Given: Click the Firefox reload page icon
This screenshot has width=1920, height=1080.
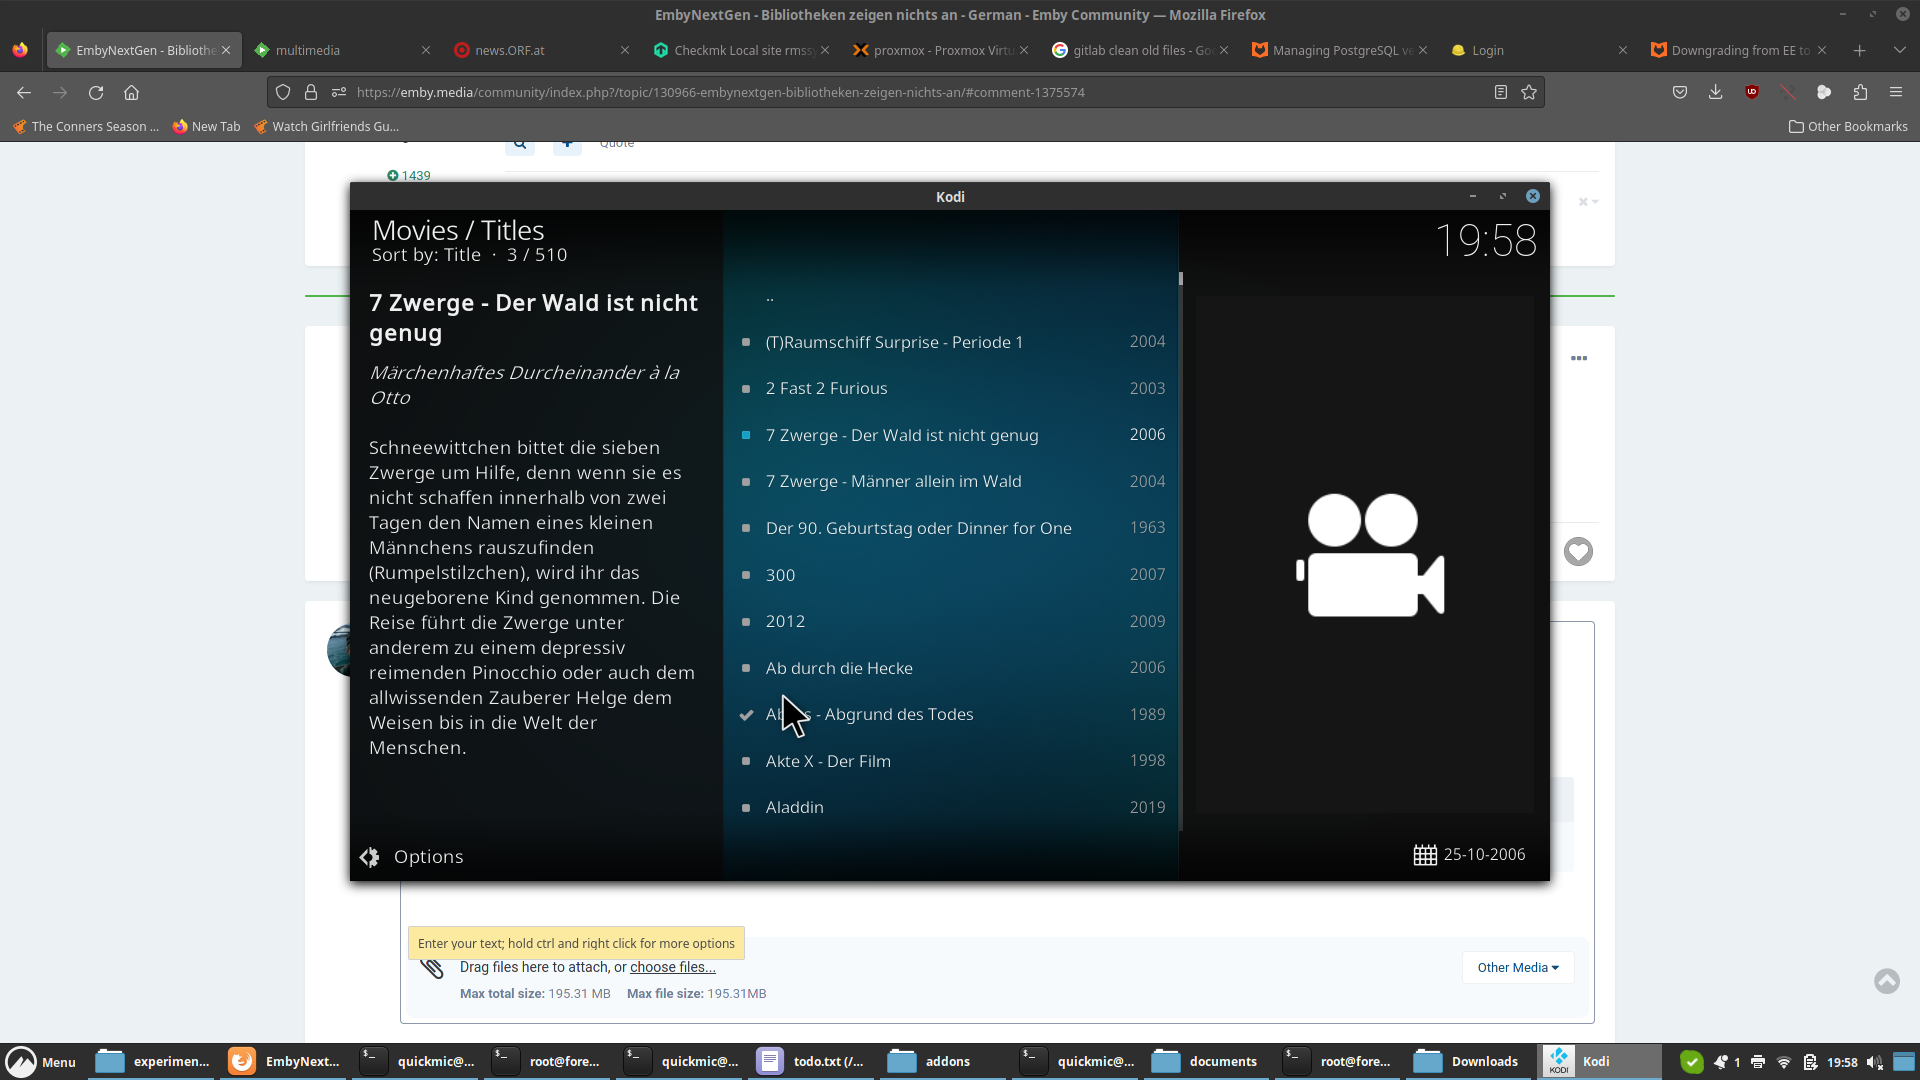Looking at the screenshot, I should click(96, 93).
